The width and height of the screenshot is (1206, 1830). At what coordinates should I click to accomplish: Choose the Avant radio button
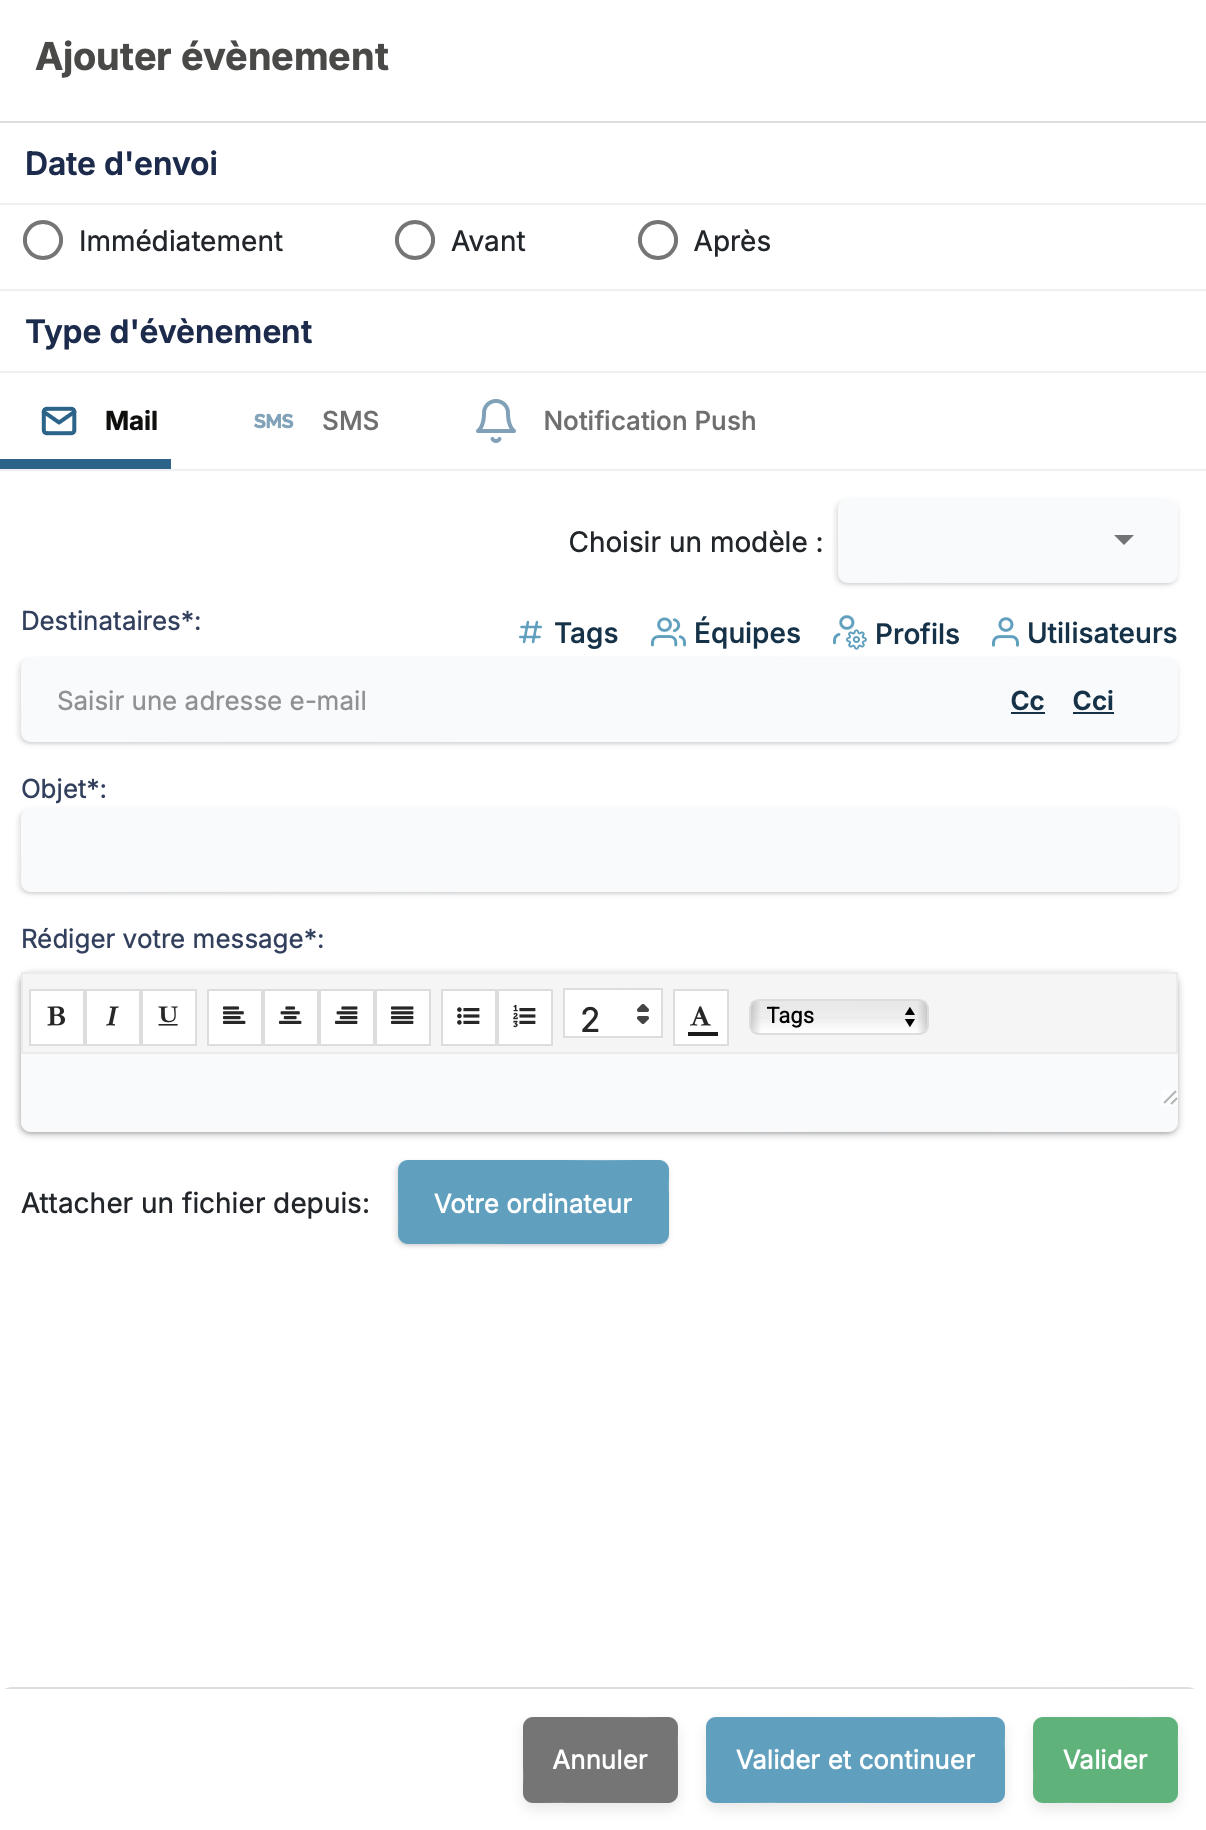click(415, 241)
